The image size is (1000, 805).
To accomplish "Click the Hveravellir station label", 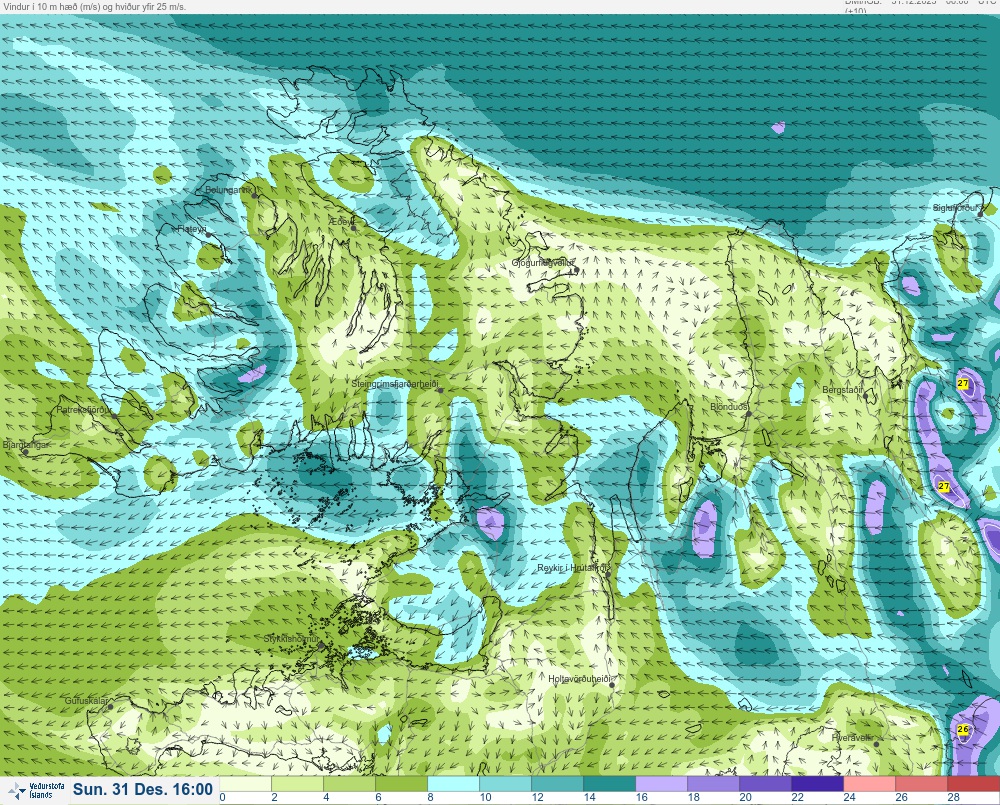I will [852, 737].
